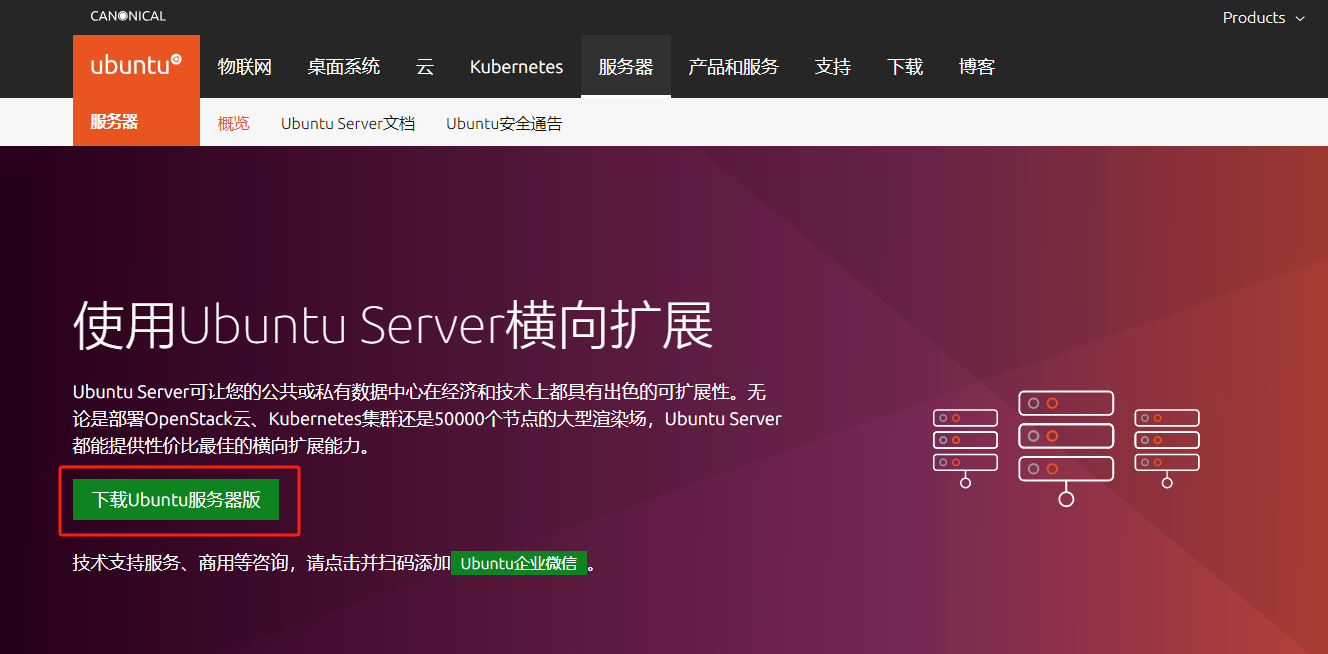Open the 支持 menu item
The image size is (1328, 654).
[x=832, y=67]
